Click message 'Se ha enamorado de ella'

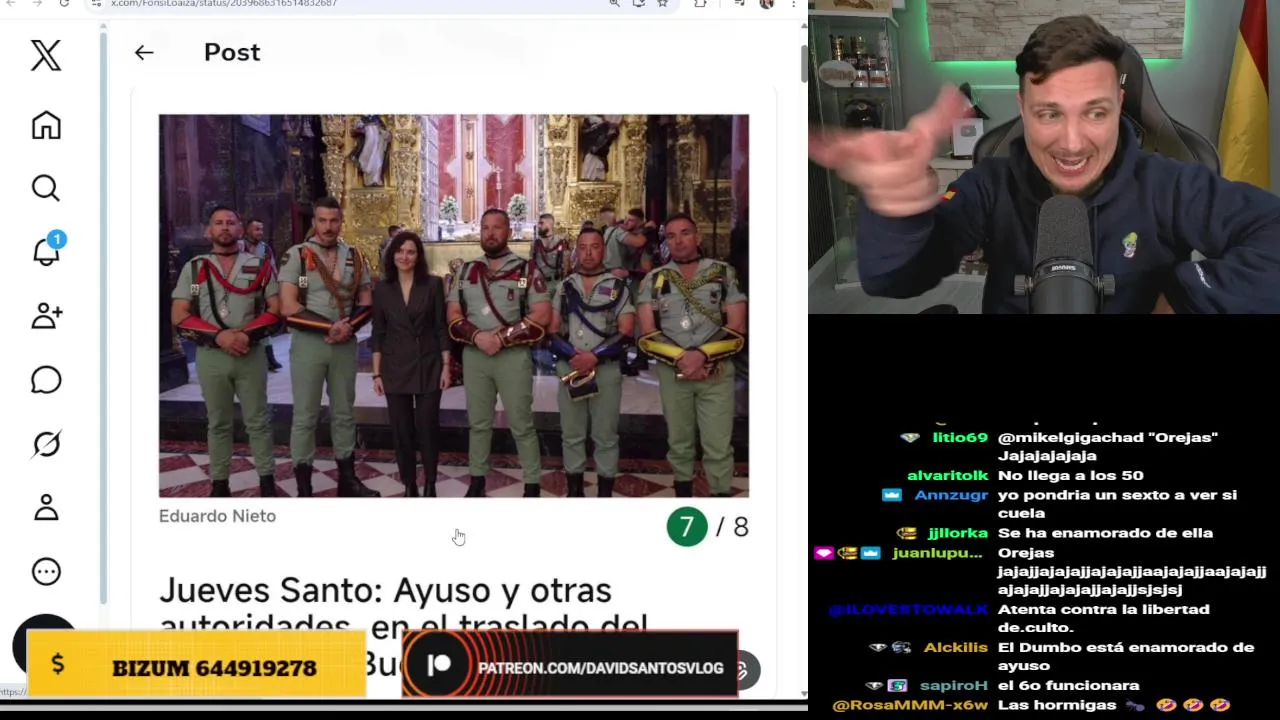tap(1105, 533)
